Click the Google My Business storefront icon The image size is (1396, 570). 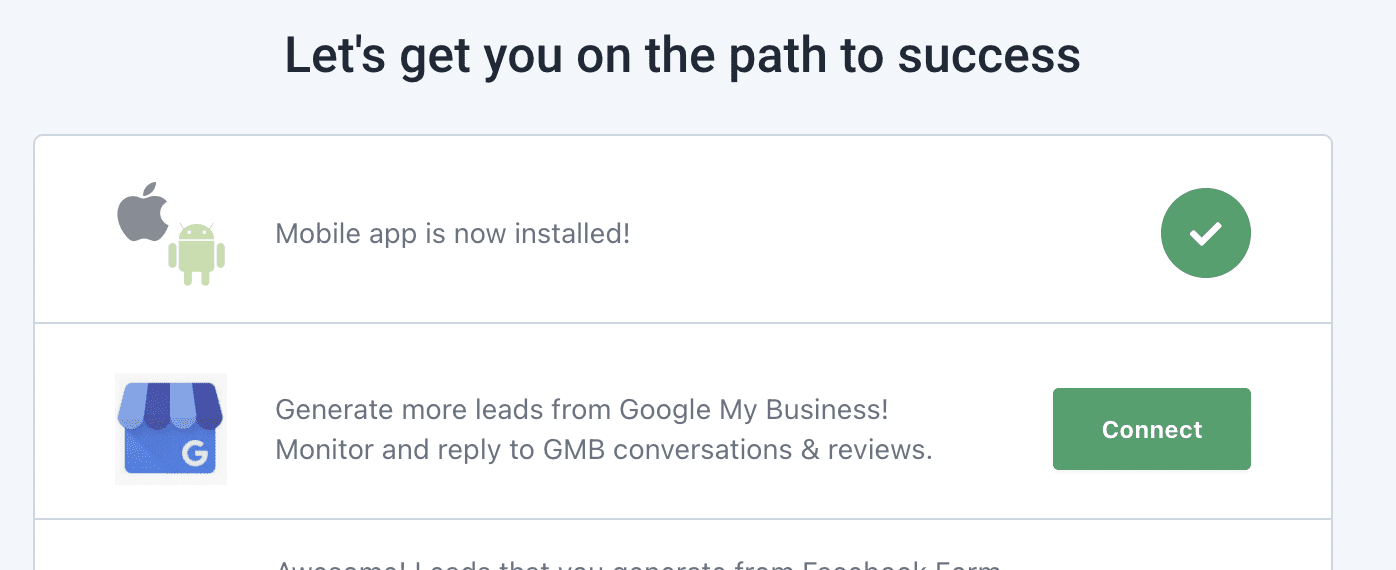[x=171, y=429]
